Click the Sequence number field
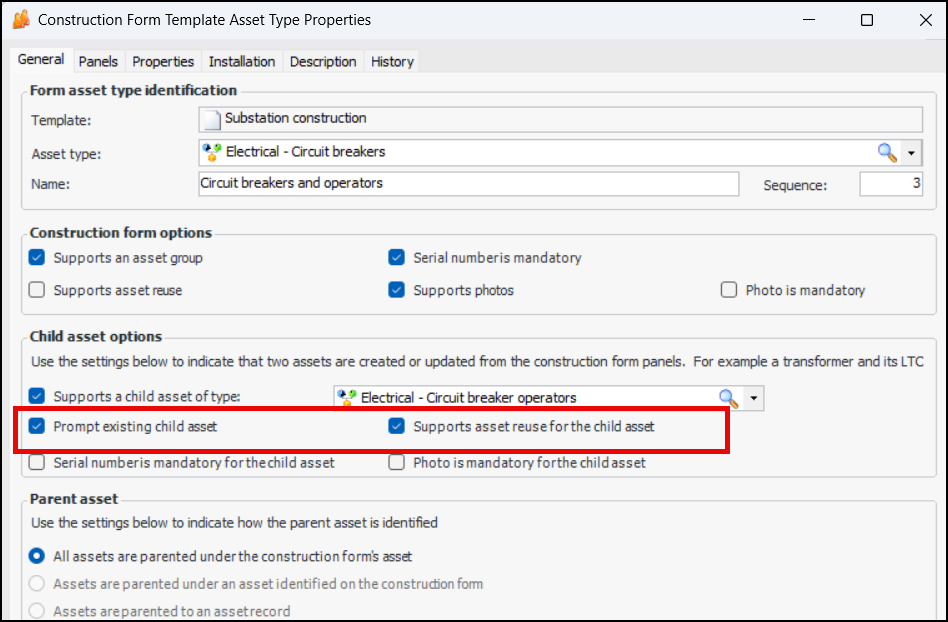Screen dimensions: 948x622 pos(891,184)
